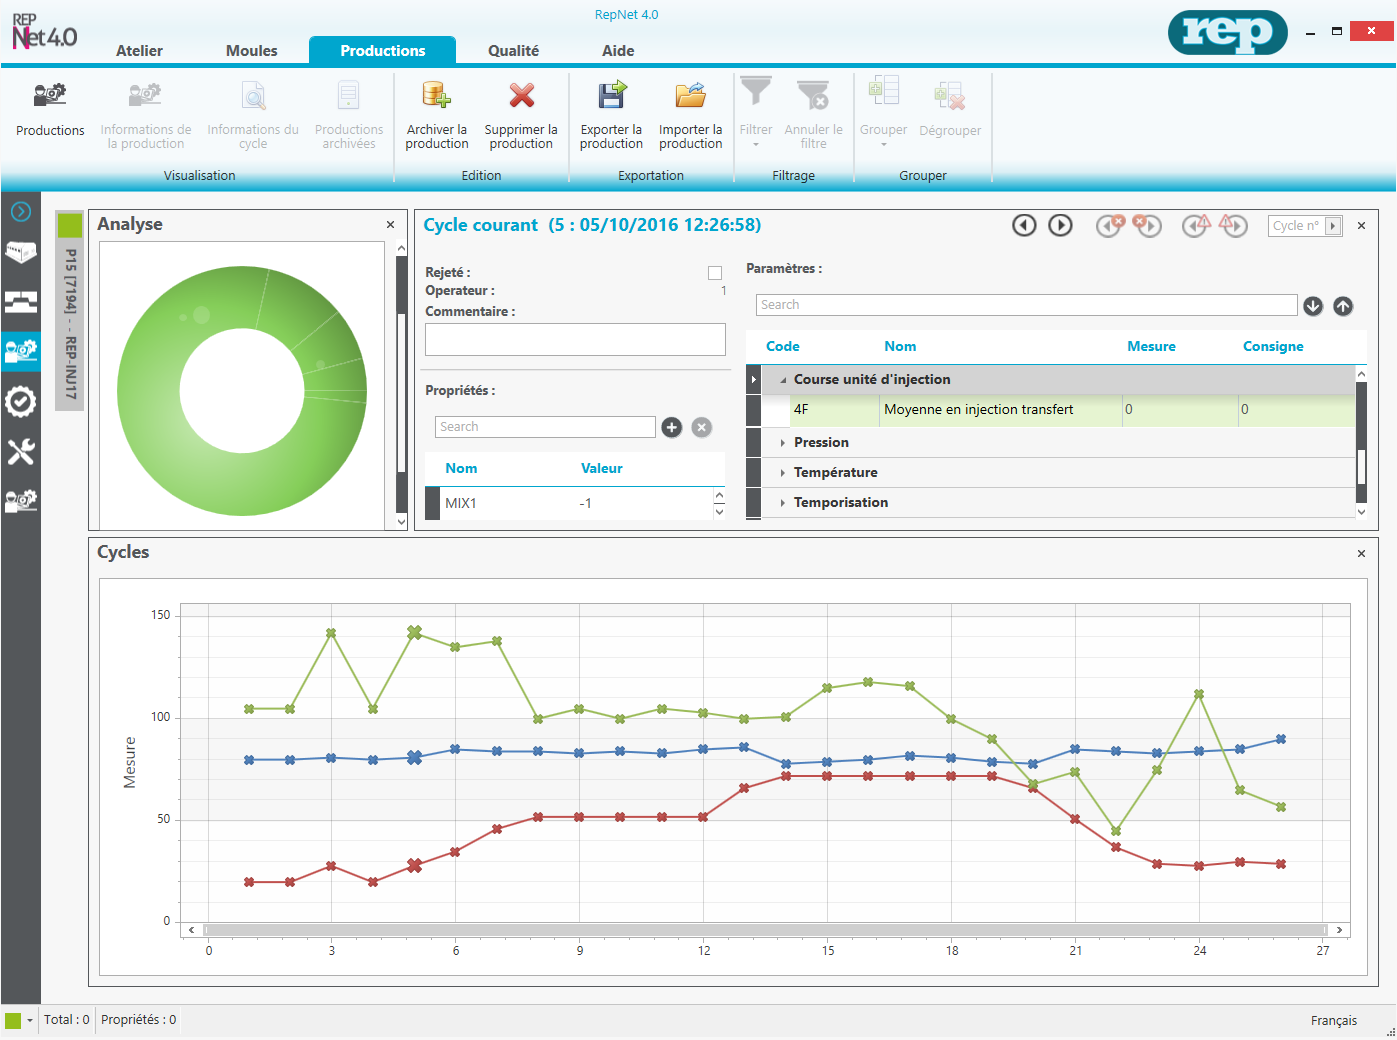Go to previous cycle arrow button
This screenshot has height=1040, width=1397.
(1024, 225)
